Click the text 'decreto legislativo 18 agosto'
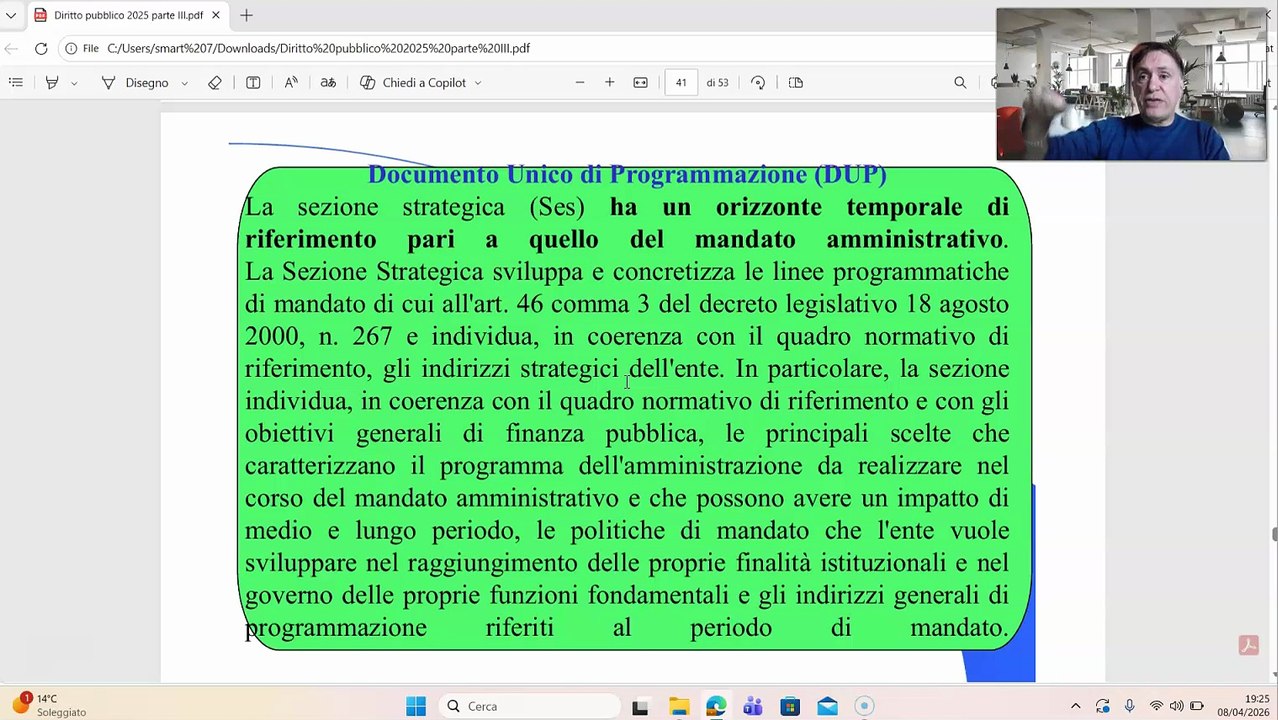This screenshot has width=1278, height=720. click(853, 304)
